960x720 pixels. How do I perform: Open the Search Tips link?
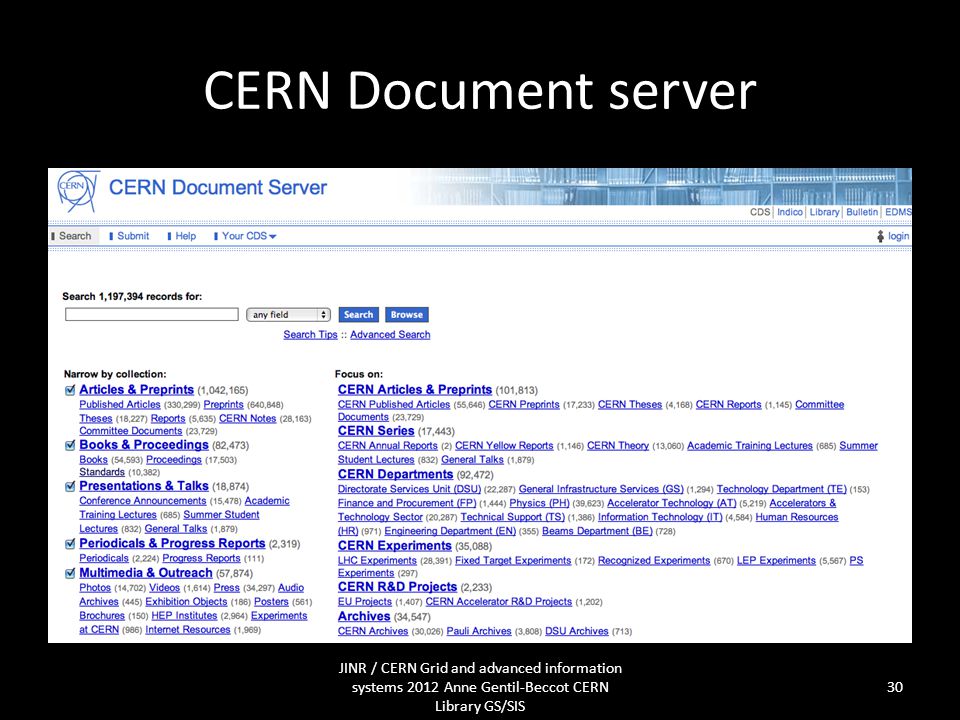[x=310, y=335]
